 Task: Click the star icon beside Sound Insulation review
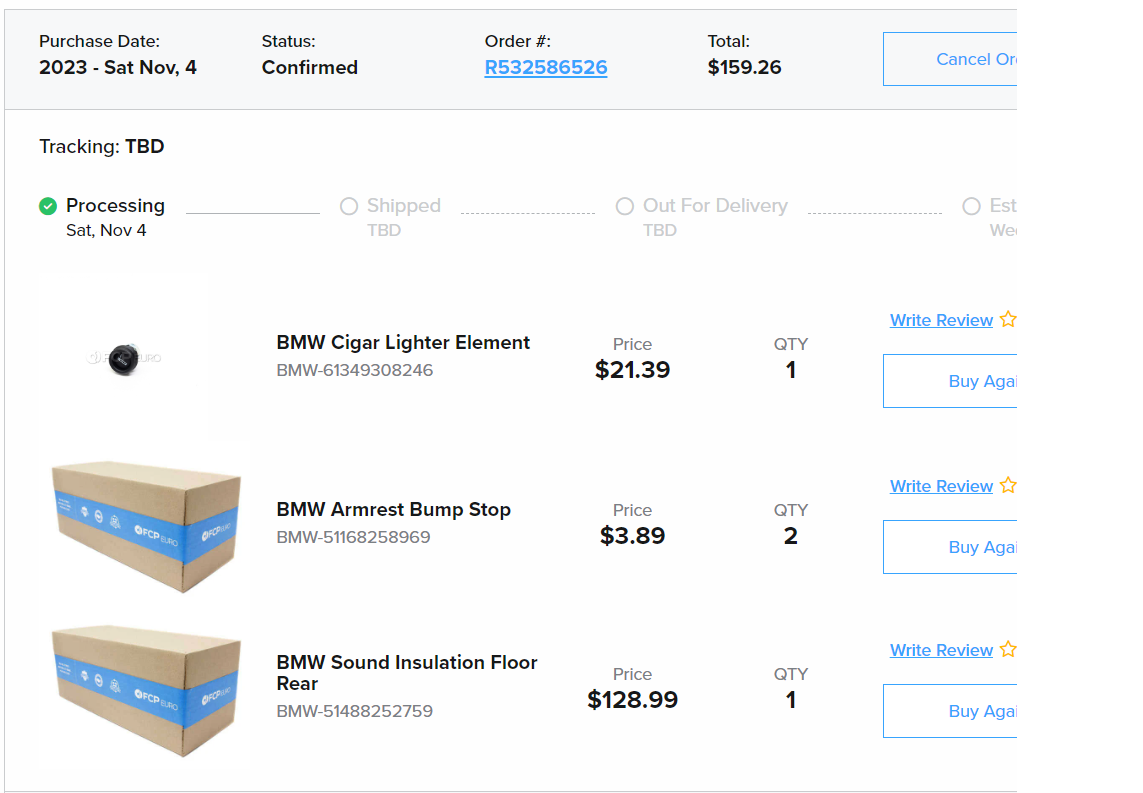(1007, 650)
